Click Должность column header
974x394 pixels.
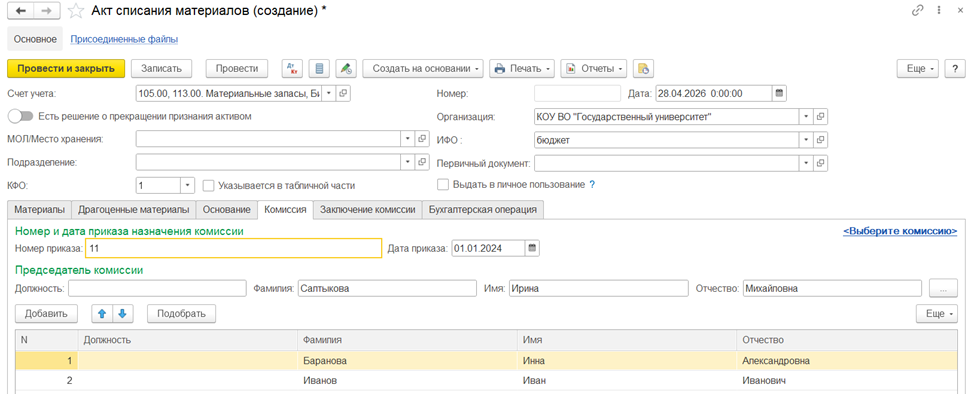(x=188, y=341)
